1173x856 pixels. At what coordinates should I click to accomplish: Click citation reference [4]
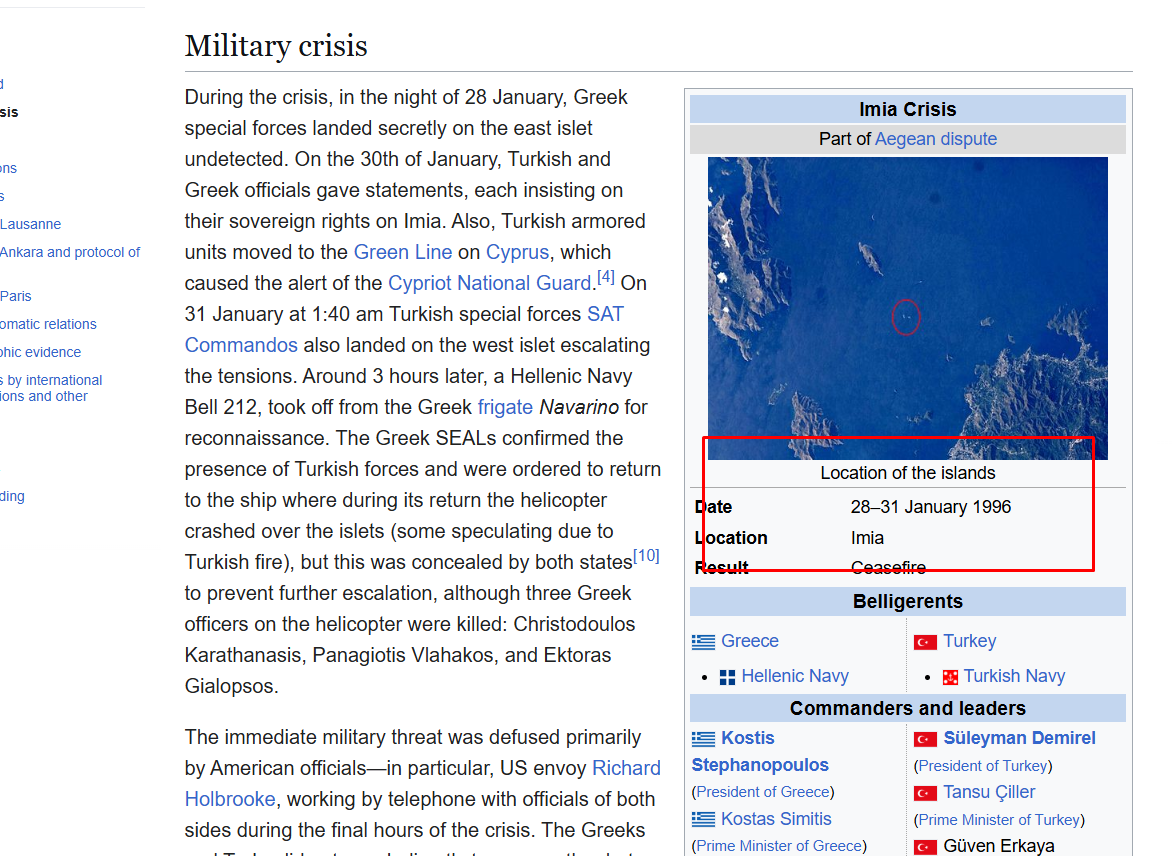pyautogui.click(x=606, y=277)
